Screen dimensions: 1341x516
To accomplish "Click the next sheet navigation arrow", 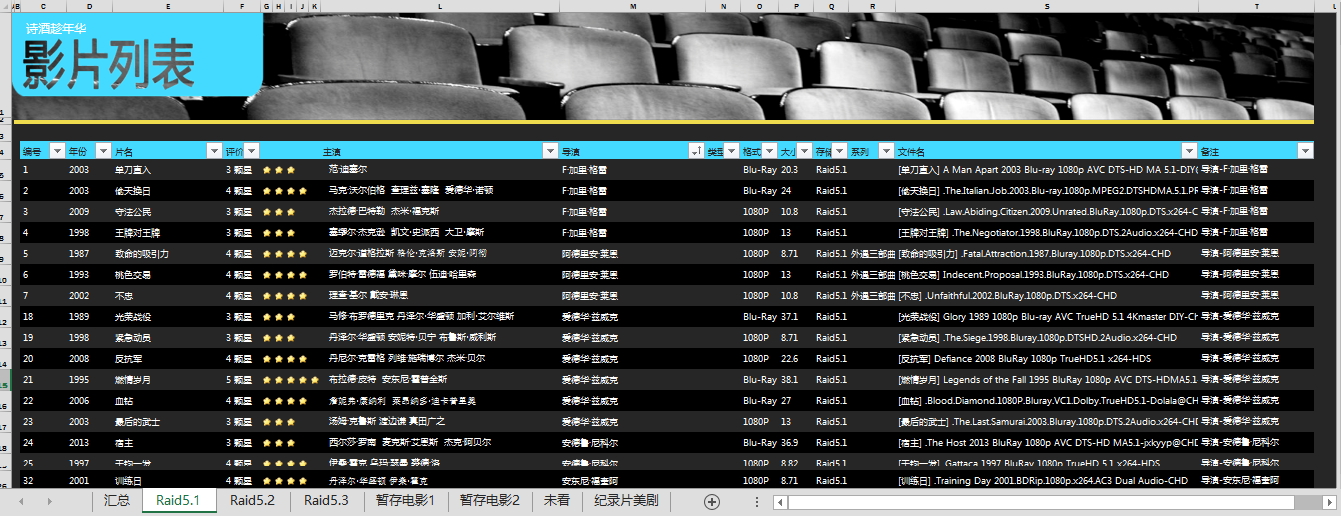I will pos(48,501).
